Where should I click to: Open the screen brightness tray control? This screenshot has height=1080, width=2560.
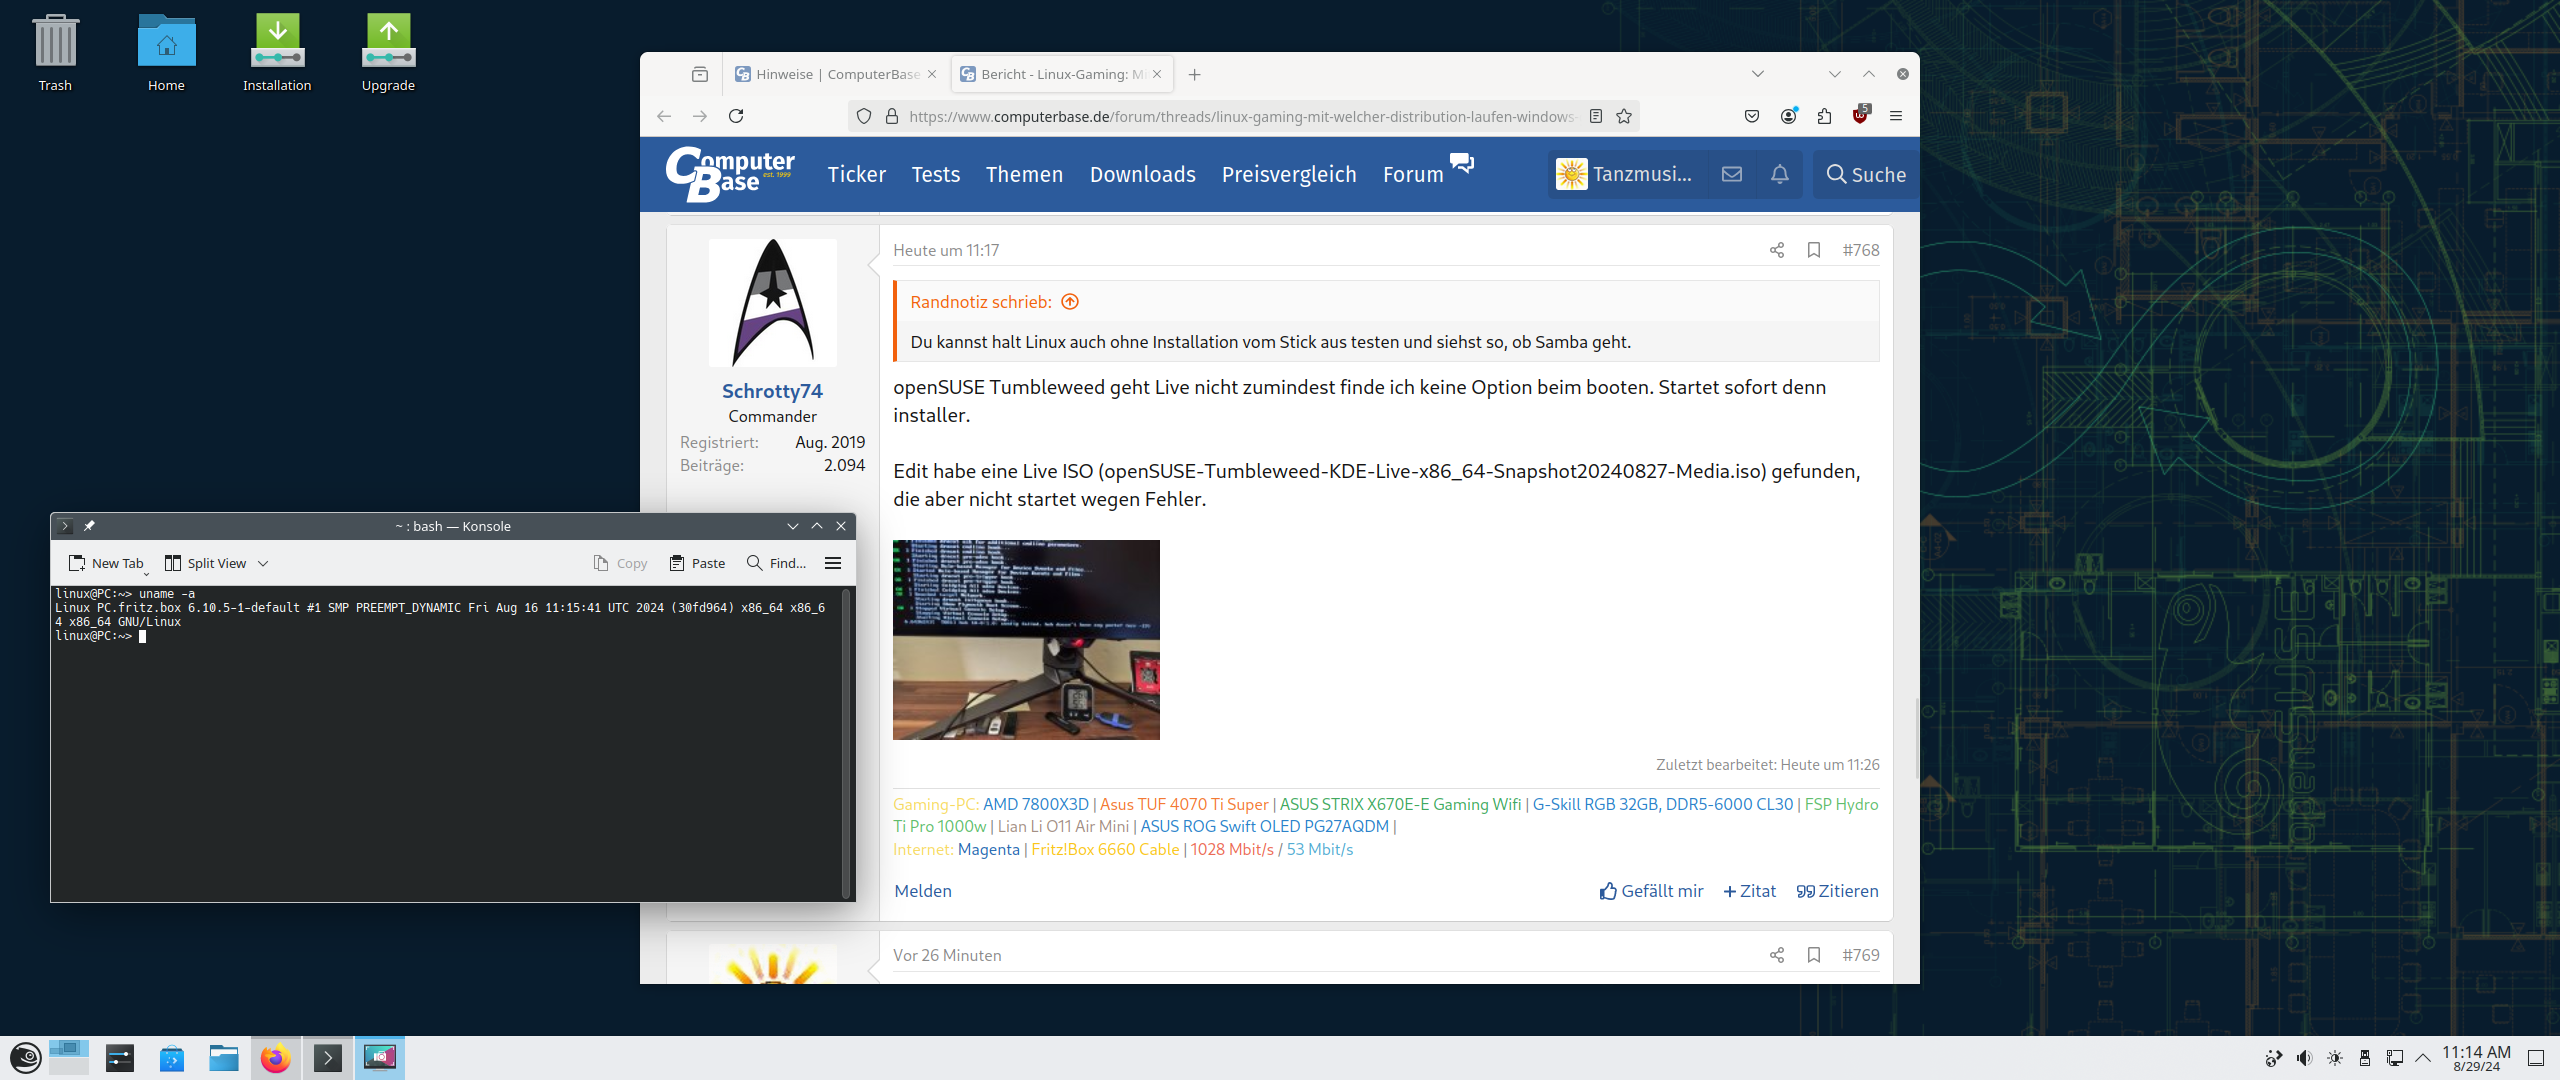click(x=2335, y=1058)
